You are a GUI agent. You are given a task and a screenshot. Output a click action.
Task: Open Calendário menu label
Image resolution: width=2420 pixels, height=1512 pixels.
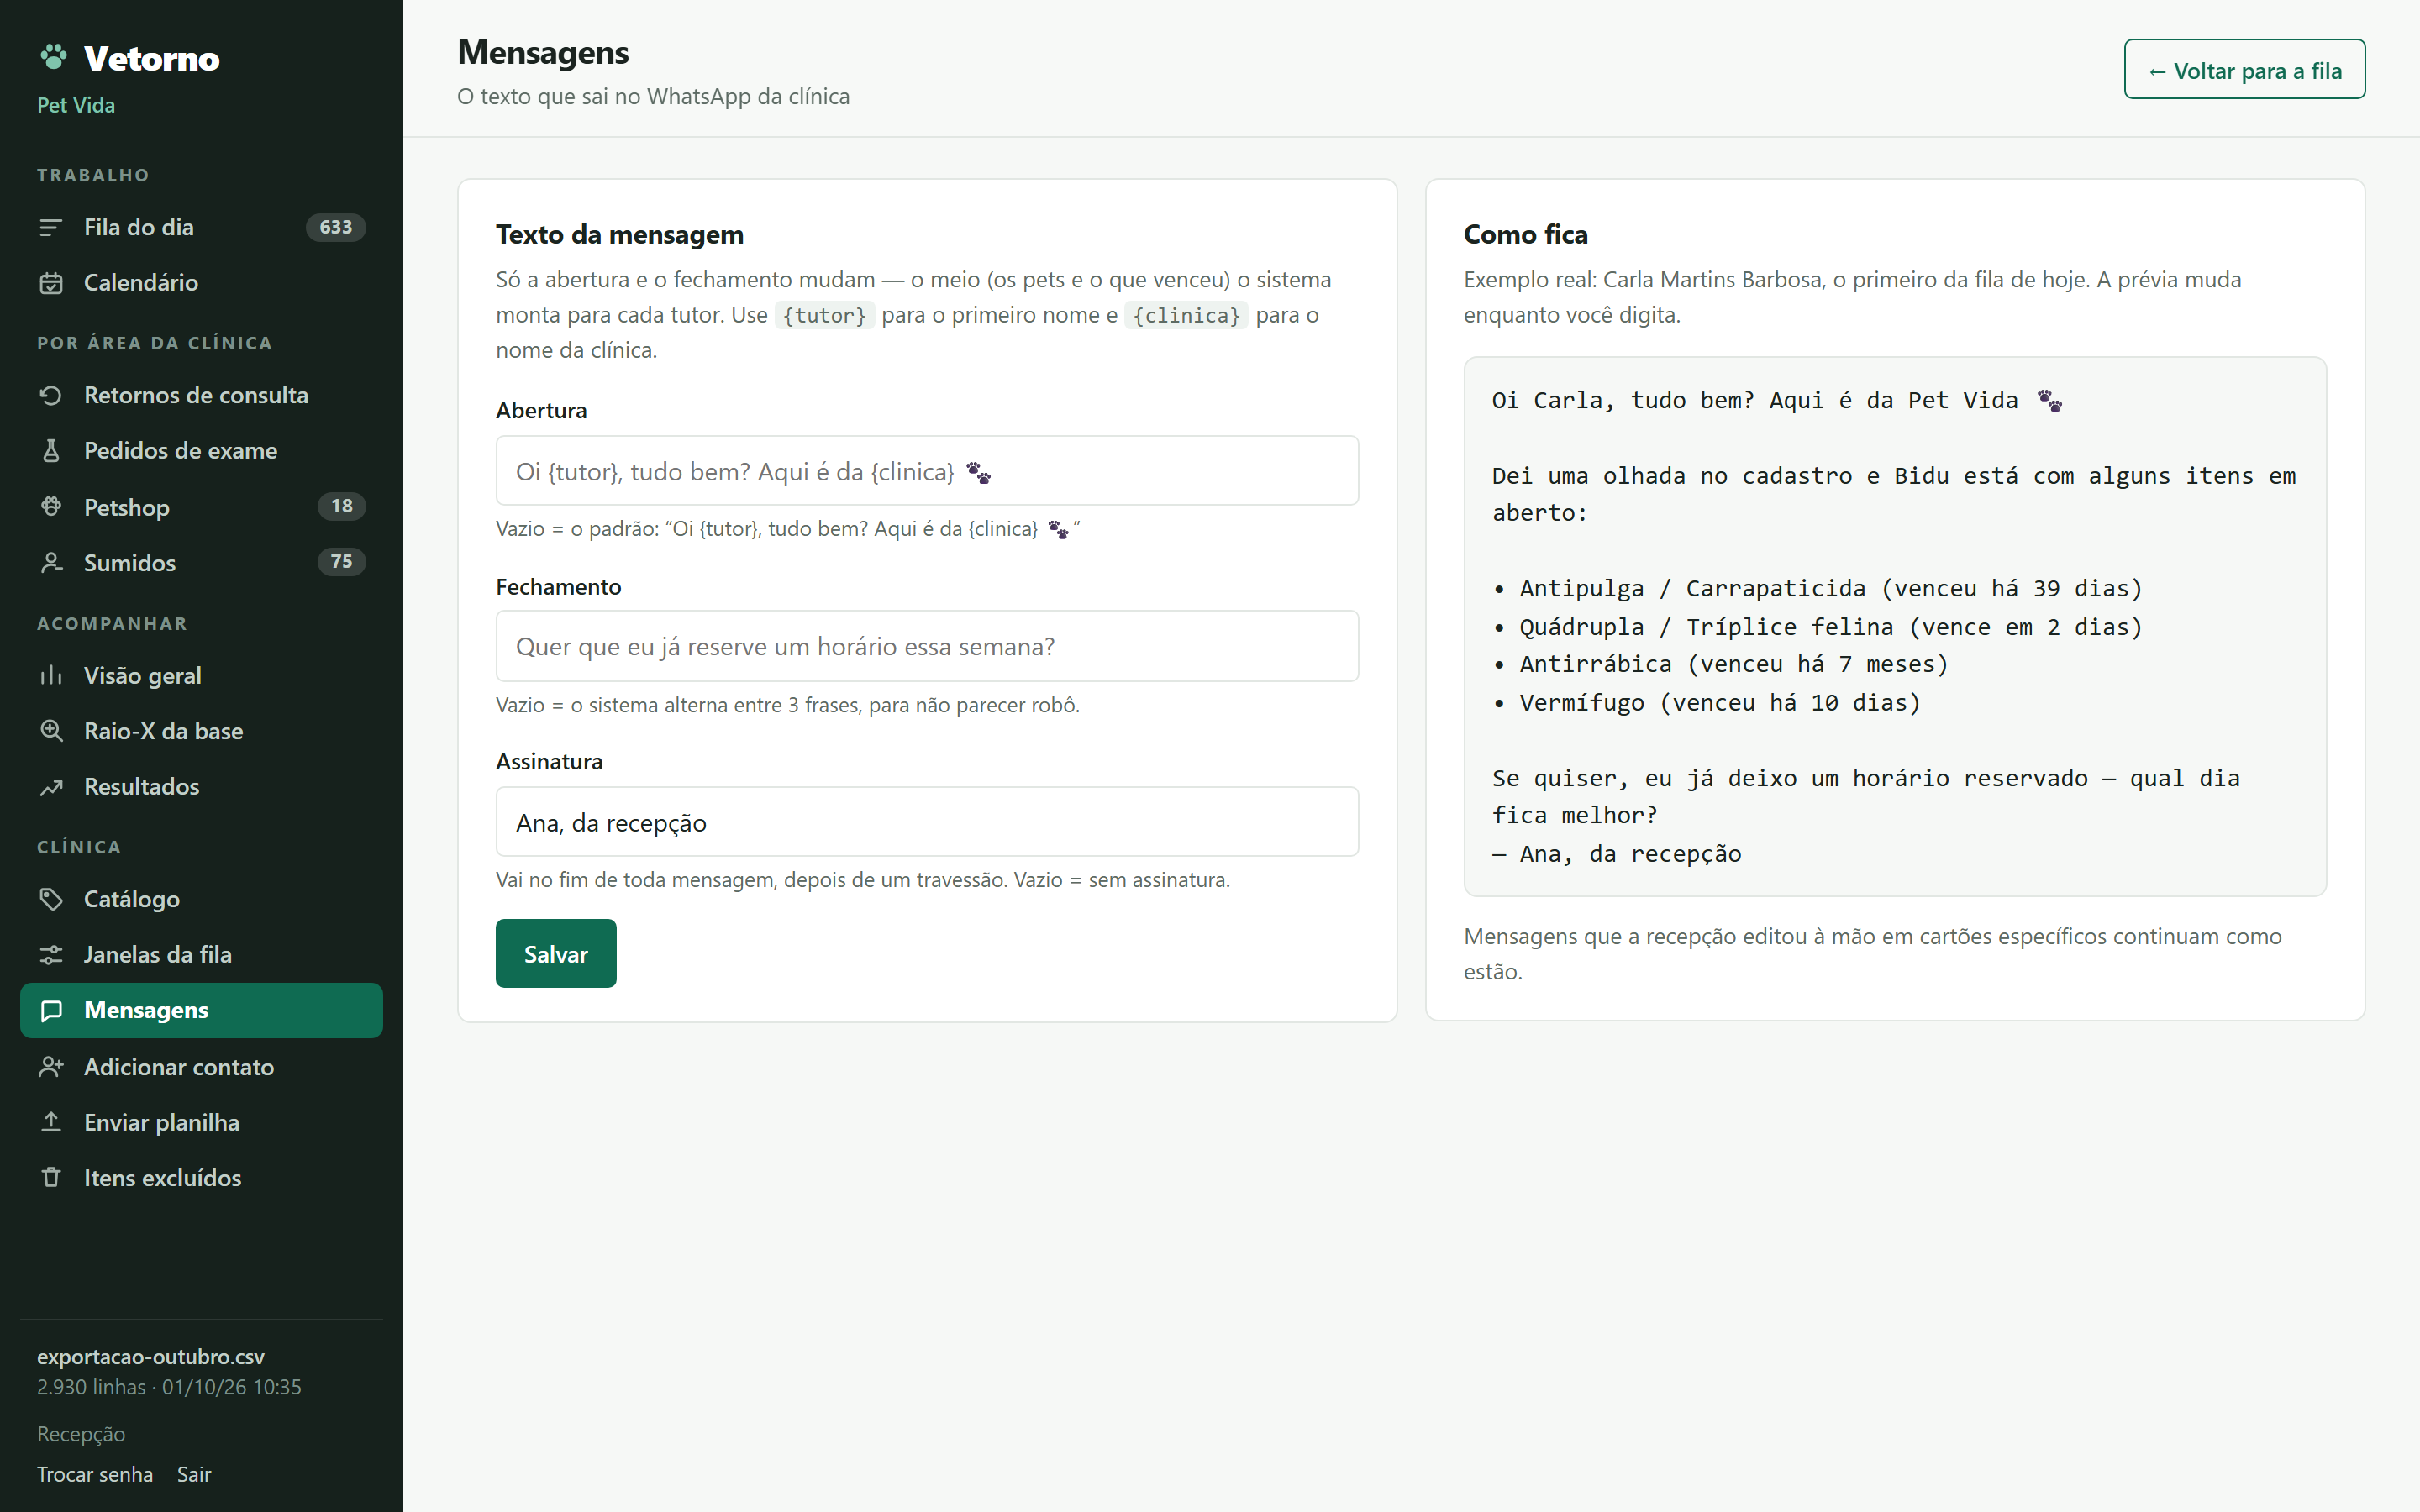pyautogui.click(x=141, y=283)
